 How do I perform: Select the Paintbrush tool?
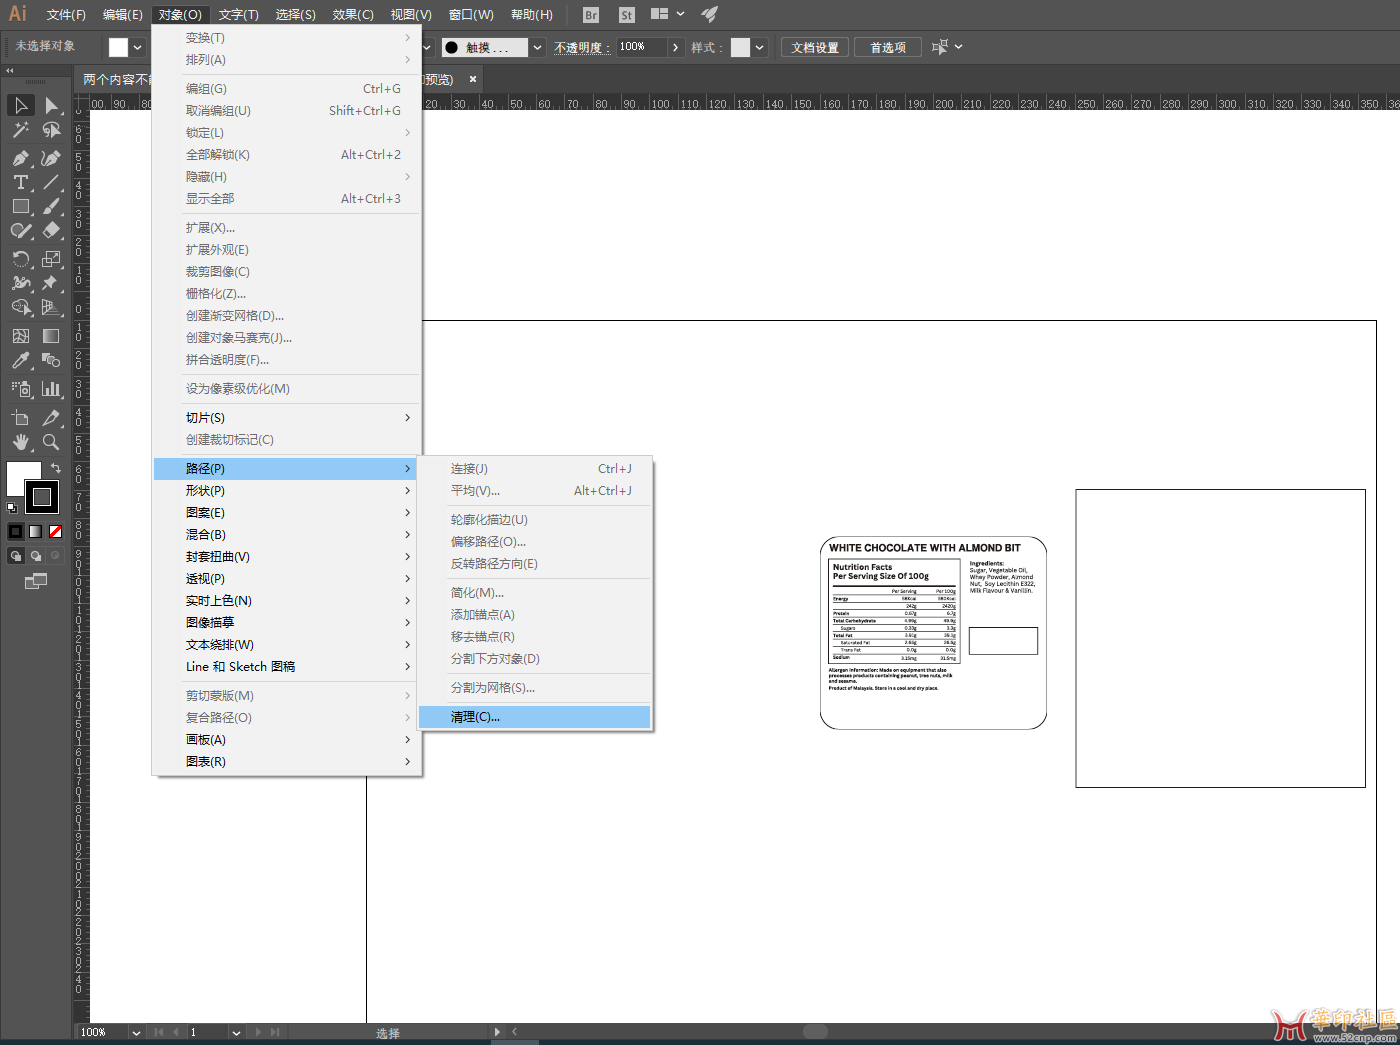(51, 206)
